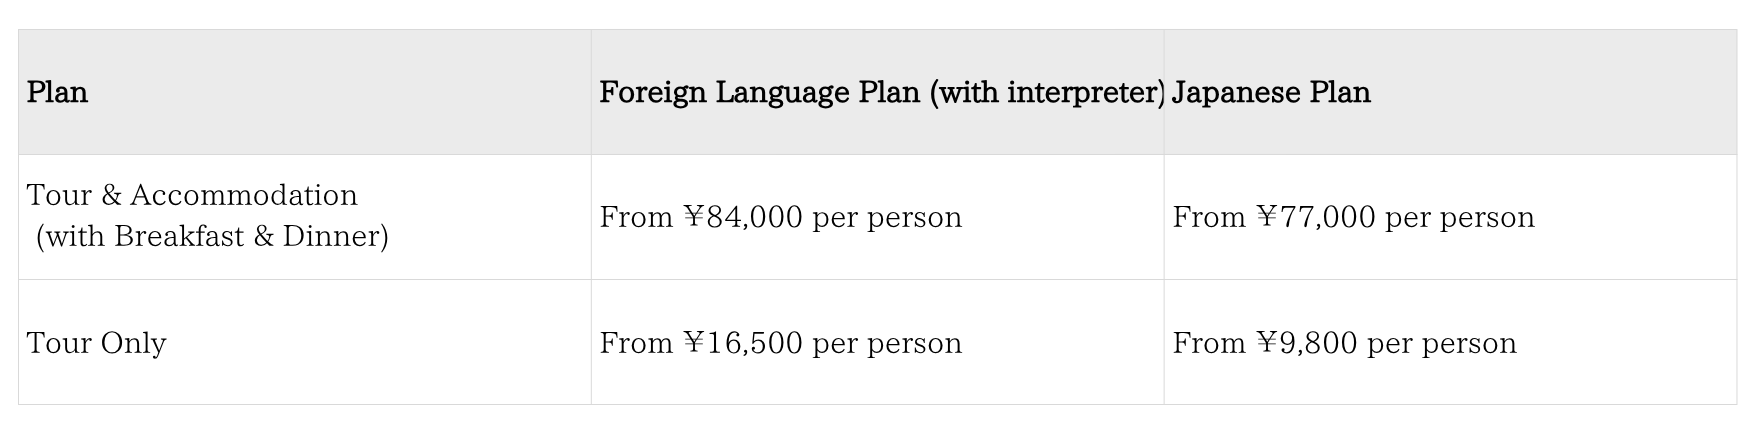Click the words "(with interpreter)" in the header
Image resolution: width=1757 pixels, height=435 pixels.
click(x=1047, y=93)
